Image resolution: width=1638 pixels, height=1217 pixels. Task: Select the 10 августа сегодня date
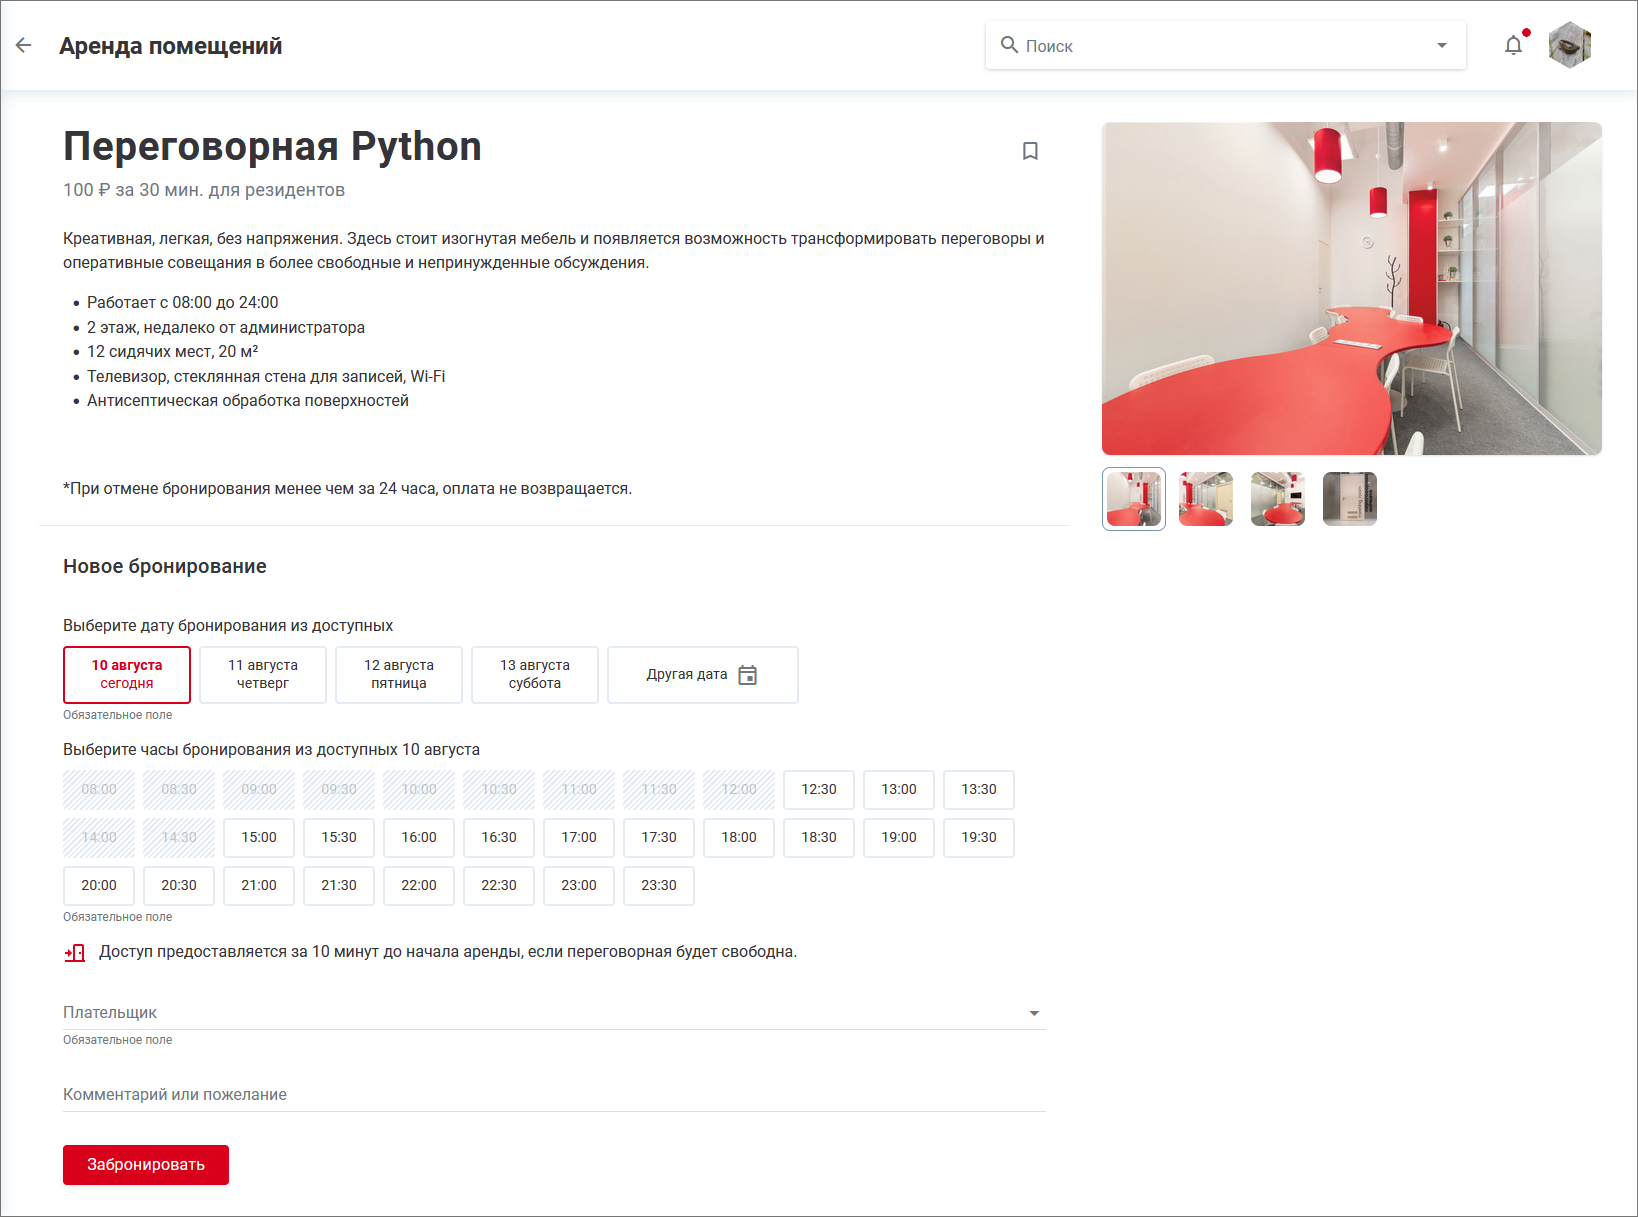click(127, 675)
